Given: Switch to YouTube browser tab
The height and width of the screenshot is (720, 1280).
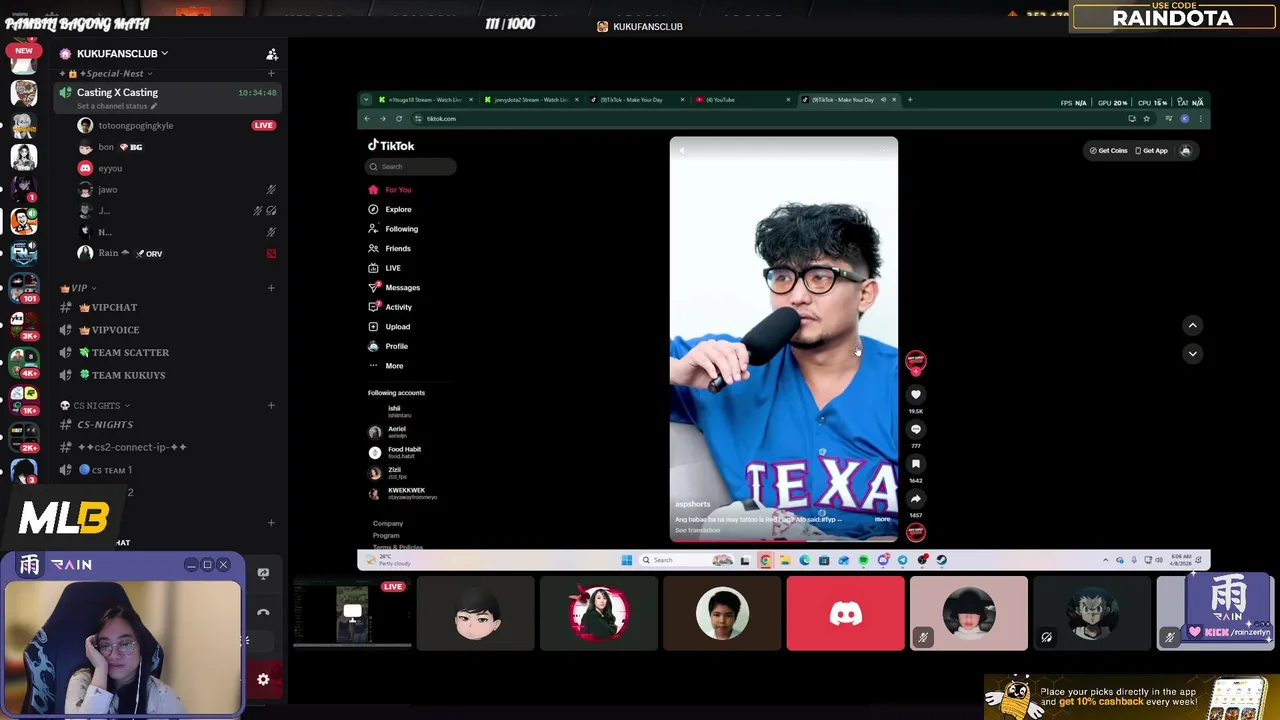Looking at the screenshot, I should point(743,100).
